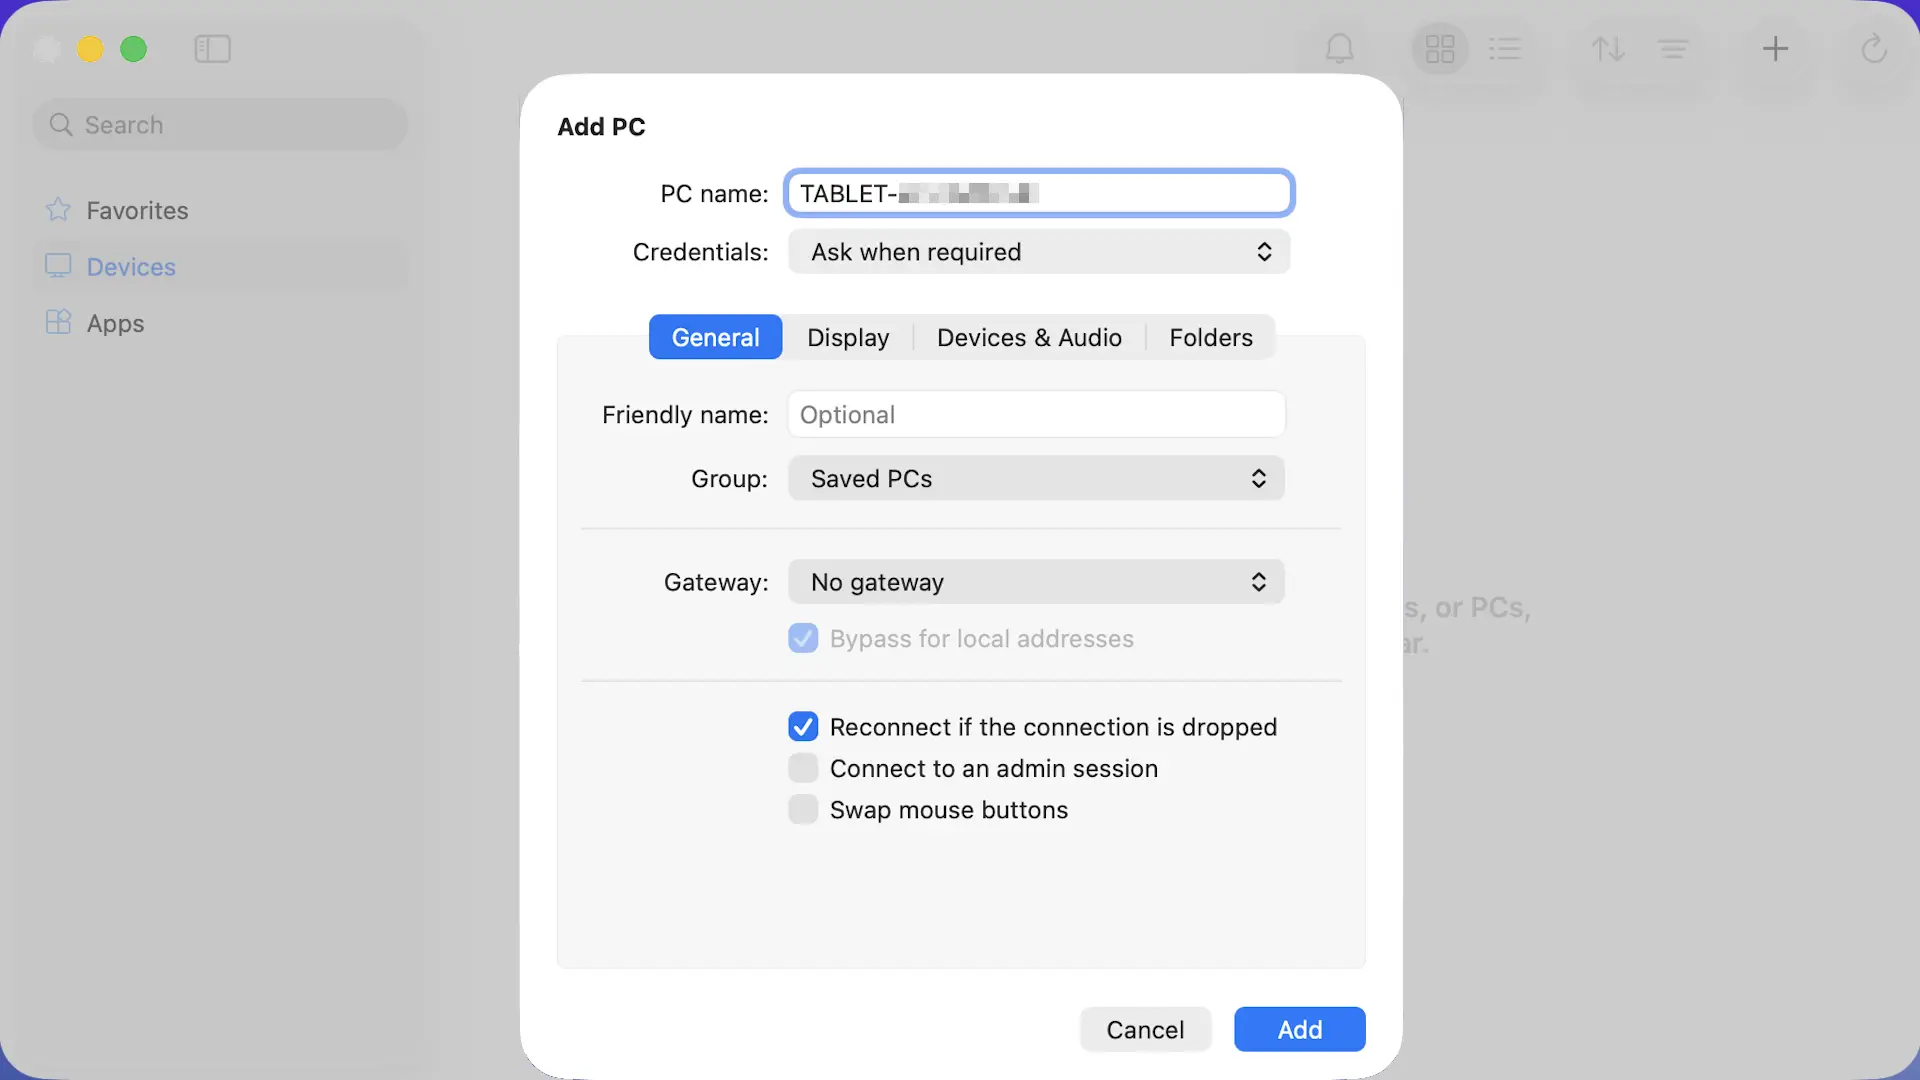Uncheck Reconnect if the connection is dropped
The height and width of the screenshot is (1080, 1920).
[803, 727]
